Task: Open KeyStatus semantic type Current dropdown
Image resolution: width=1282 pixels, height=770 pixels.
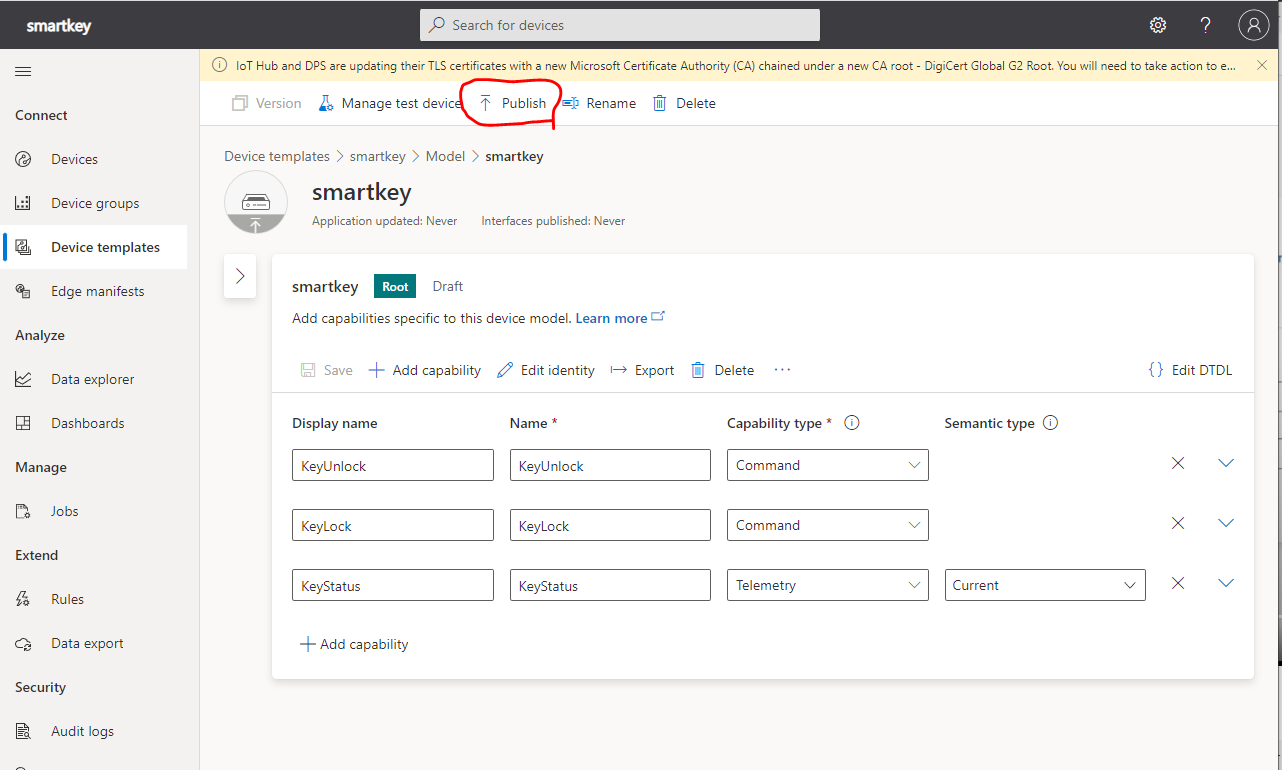Action: click(1045, 585)
